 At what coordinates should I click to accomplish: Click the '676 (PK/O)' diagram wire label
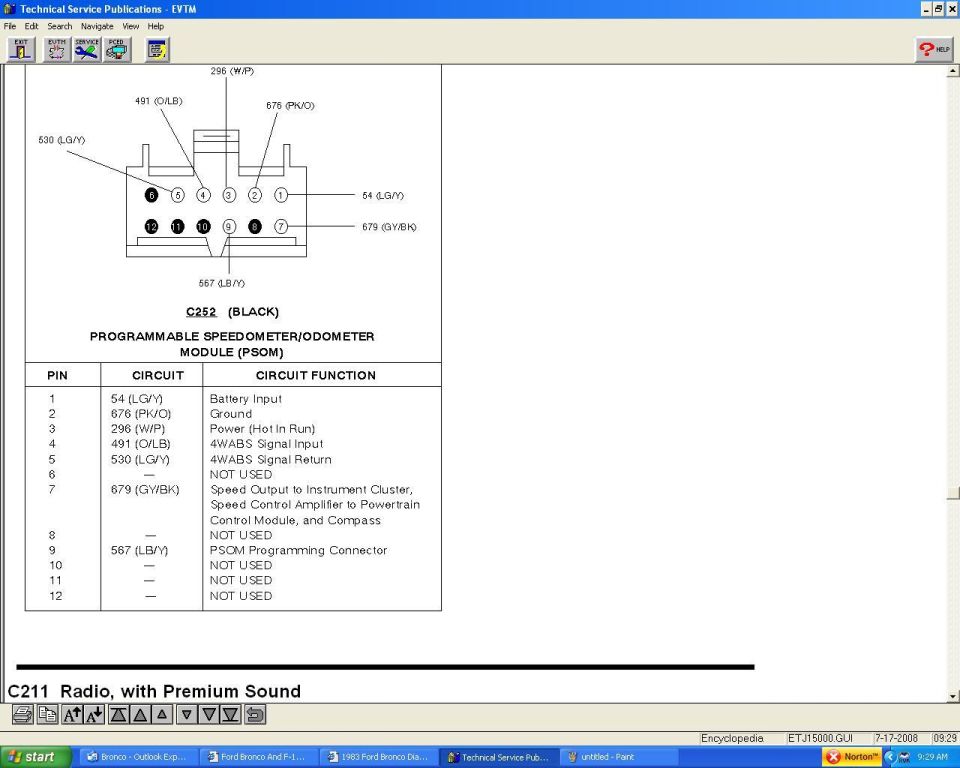[290, 105]
